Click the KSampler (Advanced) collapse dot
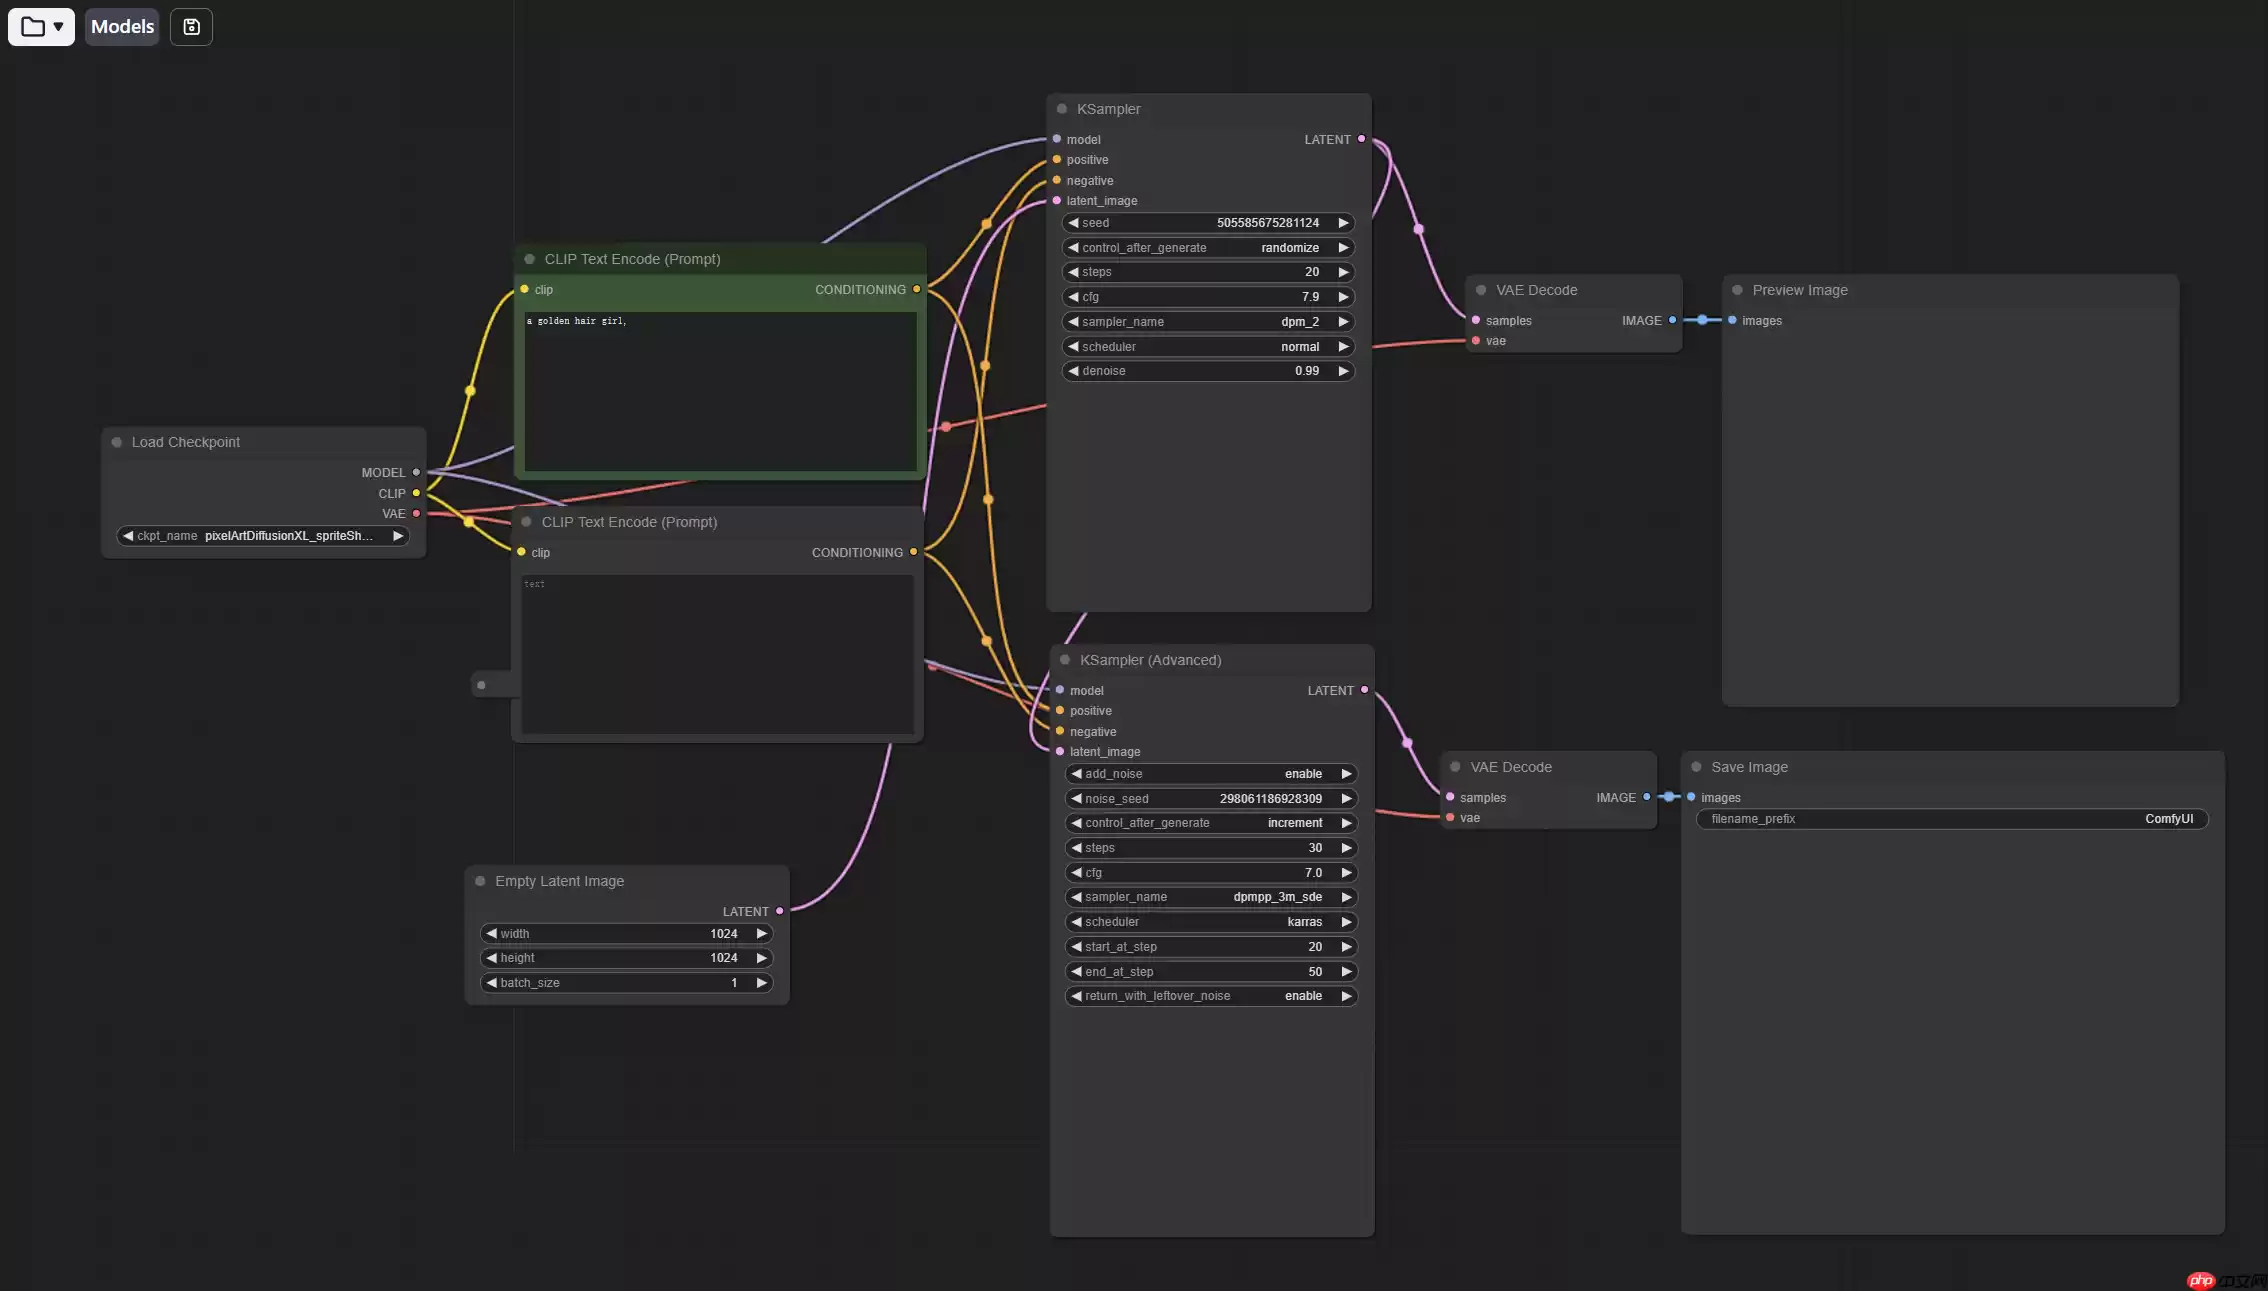Screen dimensions: 2268x1291 tap(1065, 660)
